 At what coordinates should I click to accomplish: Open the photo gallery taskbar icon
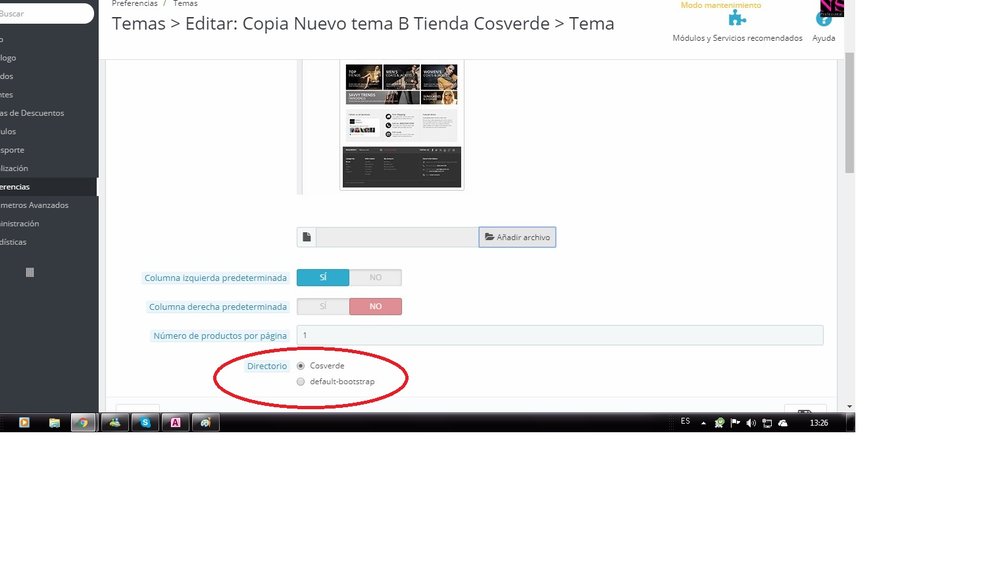pyautogui.click(x=115, y=423)
